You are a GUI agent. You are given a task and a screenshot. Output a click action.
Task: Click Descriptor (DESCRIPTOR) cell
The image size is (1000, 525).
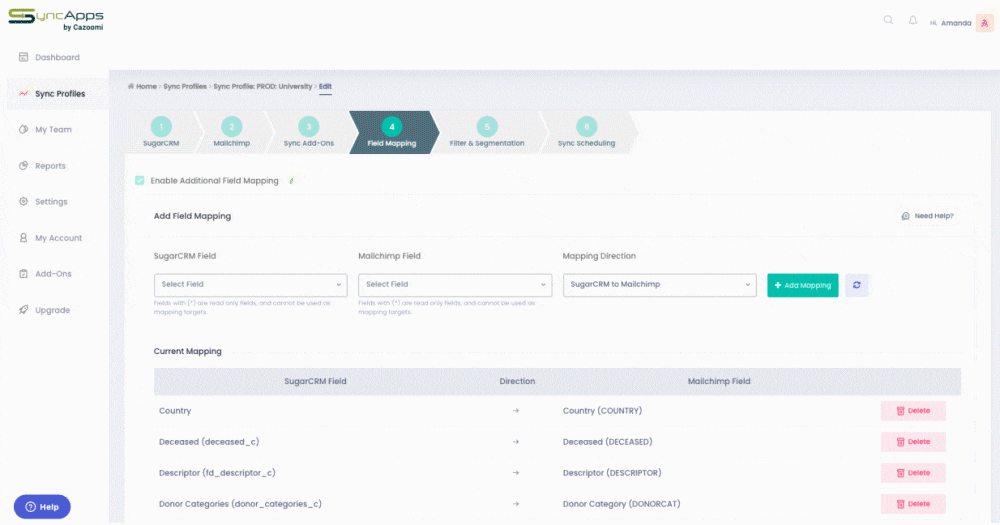coord(612,473)
